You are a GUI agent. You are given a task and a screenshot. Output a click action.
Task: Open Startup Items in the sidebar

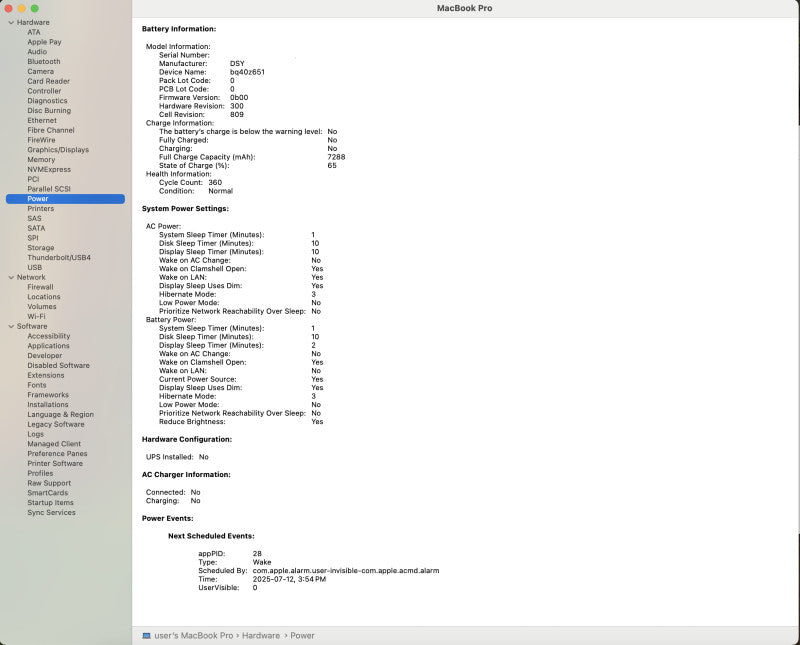point(51,503)
